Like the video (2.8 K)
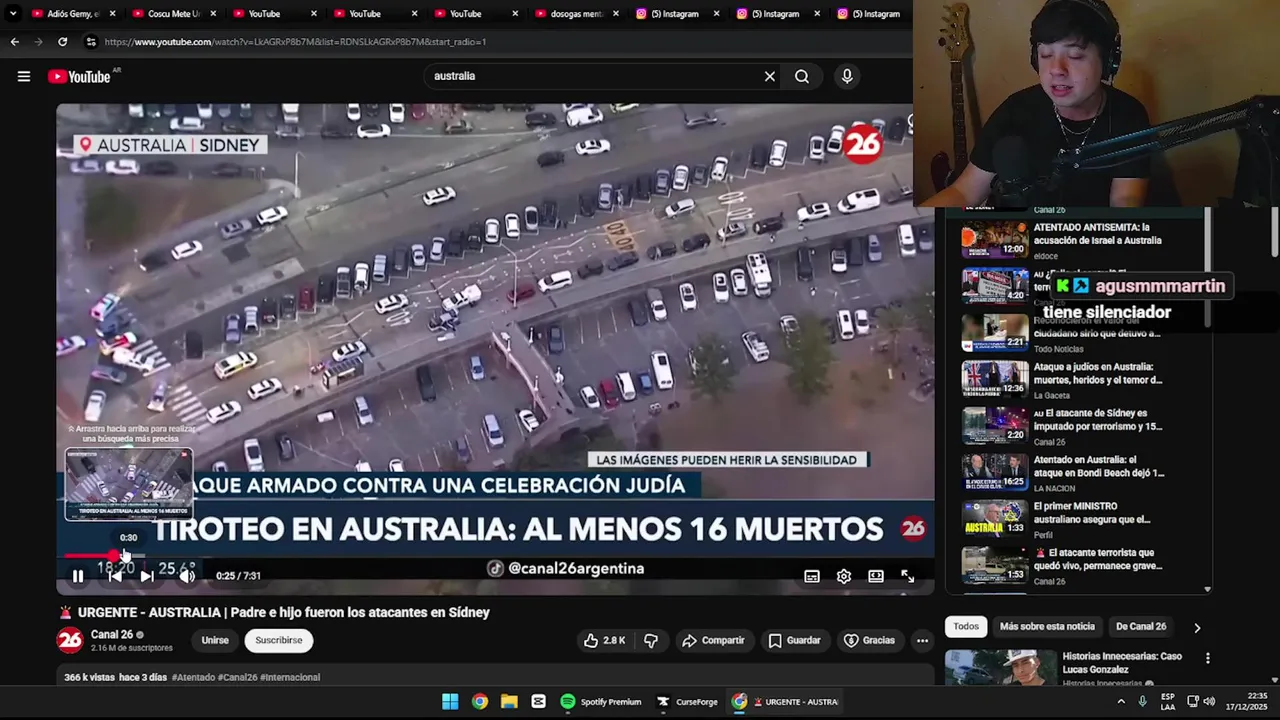The width and height of the screenshot is (1280, 720). pyautogui.click(x=605, y=640)
